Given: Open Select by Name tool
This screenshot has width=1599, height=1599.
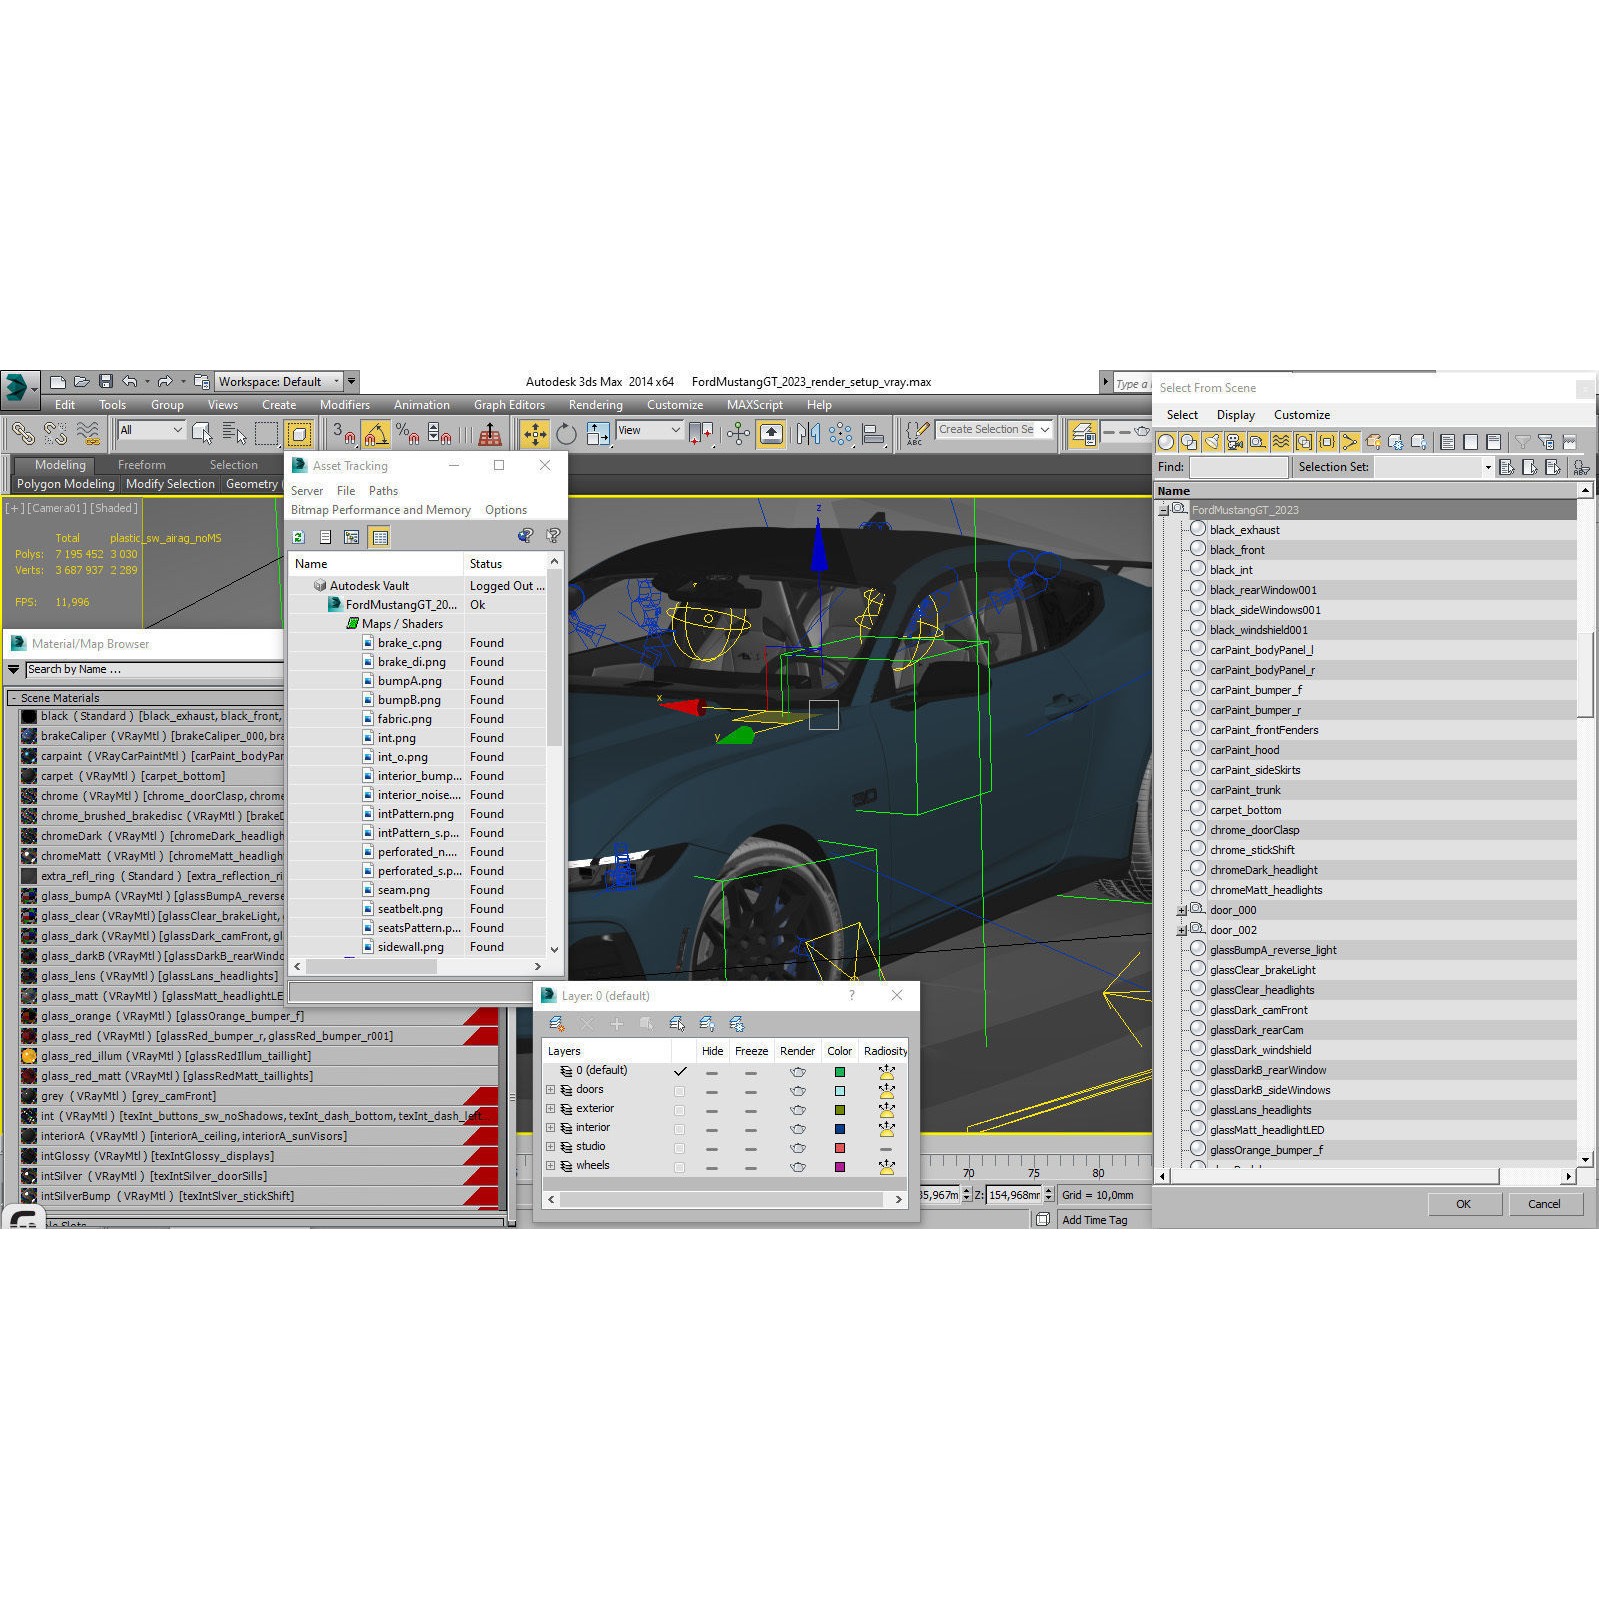Looking at the screenshot, I should click(234, 433).
